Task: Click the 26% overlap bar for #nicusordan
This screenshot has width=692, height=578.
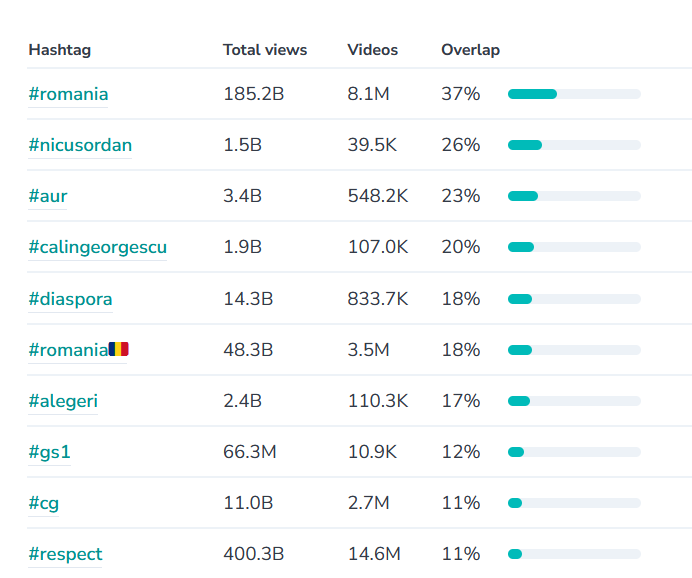Action: (574, 145)
